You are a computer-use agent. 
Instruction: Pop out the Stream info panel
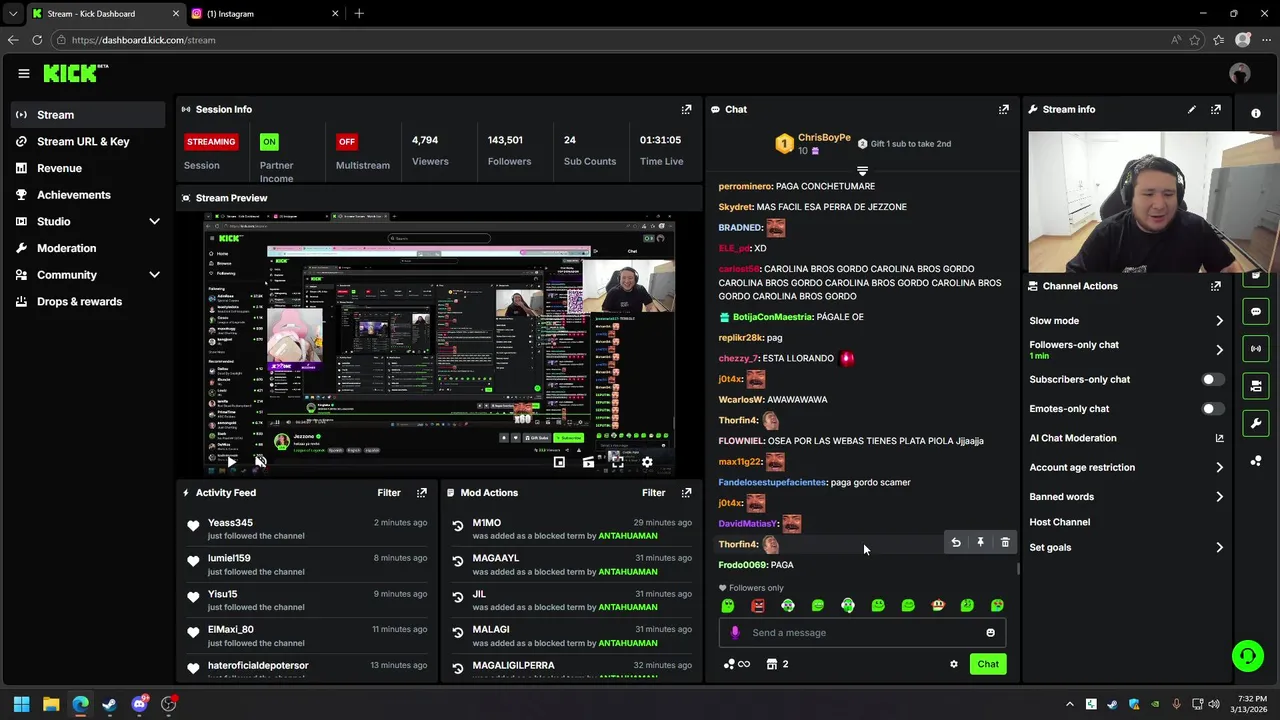point(1216,109)
